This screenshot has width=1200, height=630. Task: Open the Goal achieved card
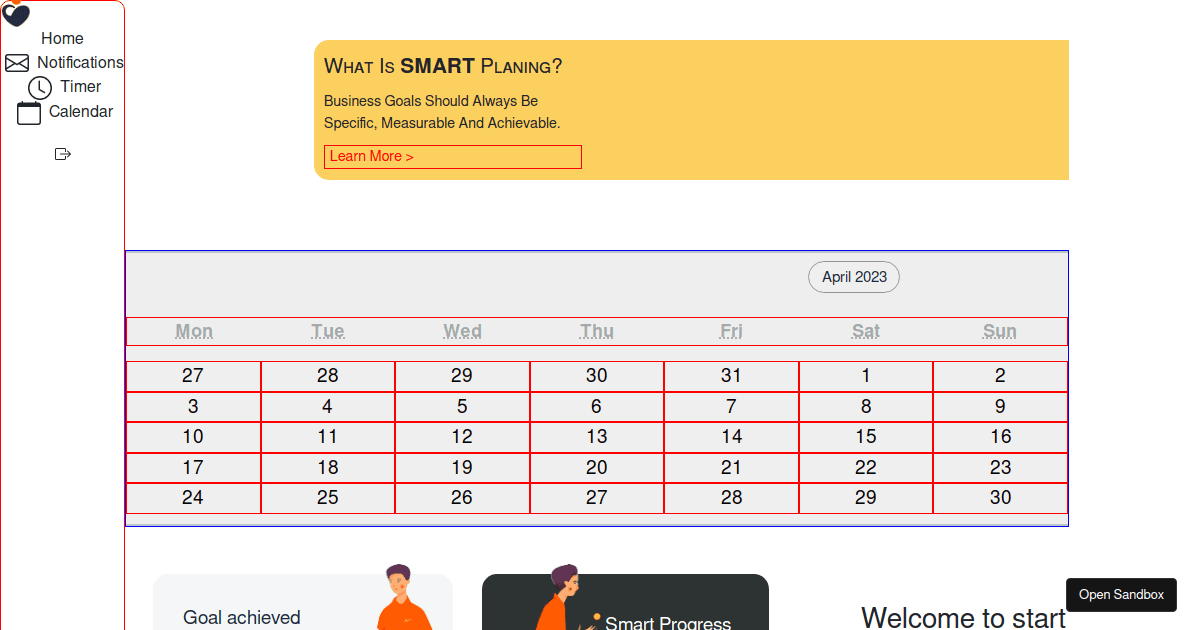click(x=303, y=602)
